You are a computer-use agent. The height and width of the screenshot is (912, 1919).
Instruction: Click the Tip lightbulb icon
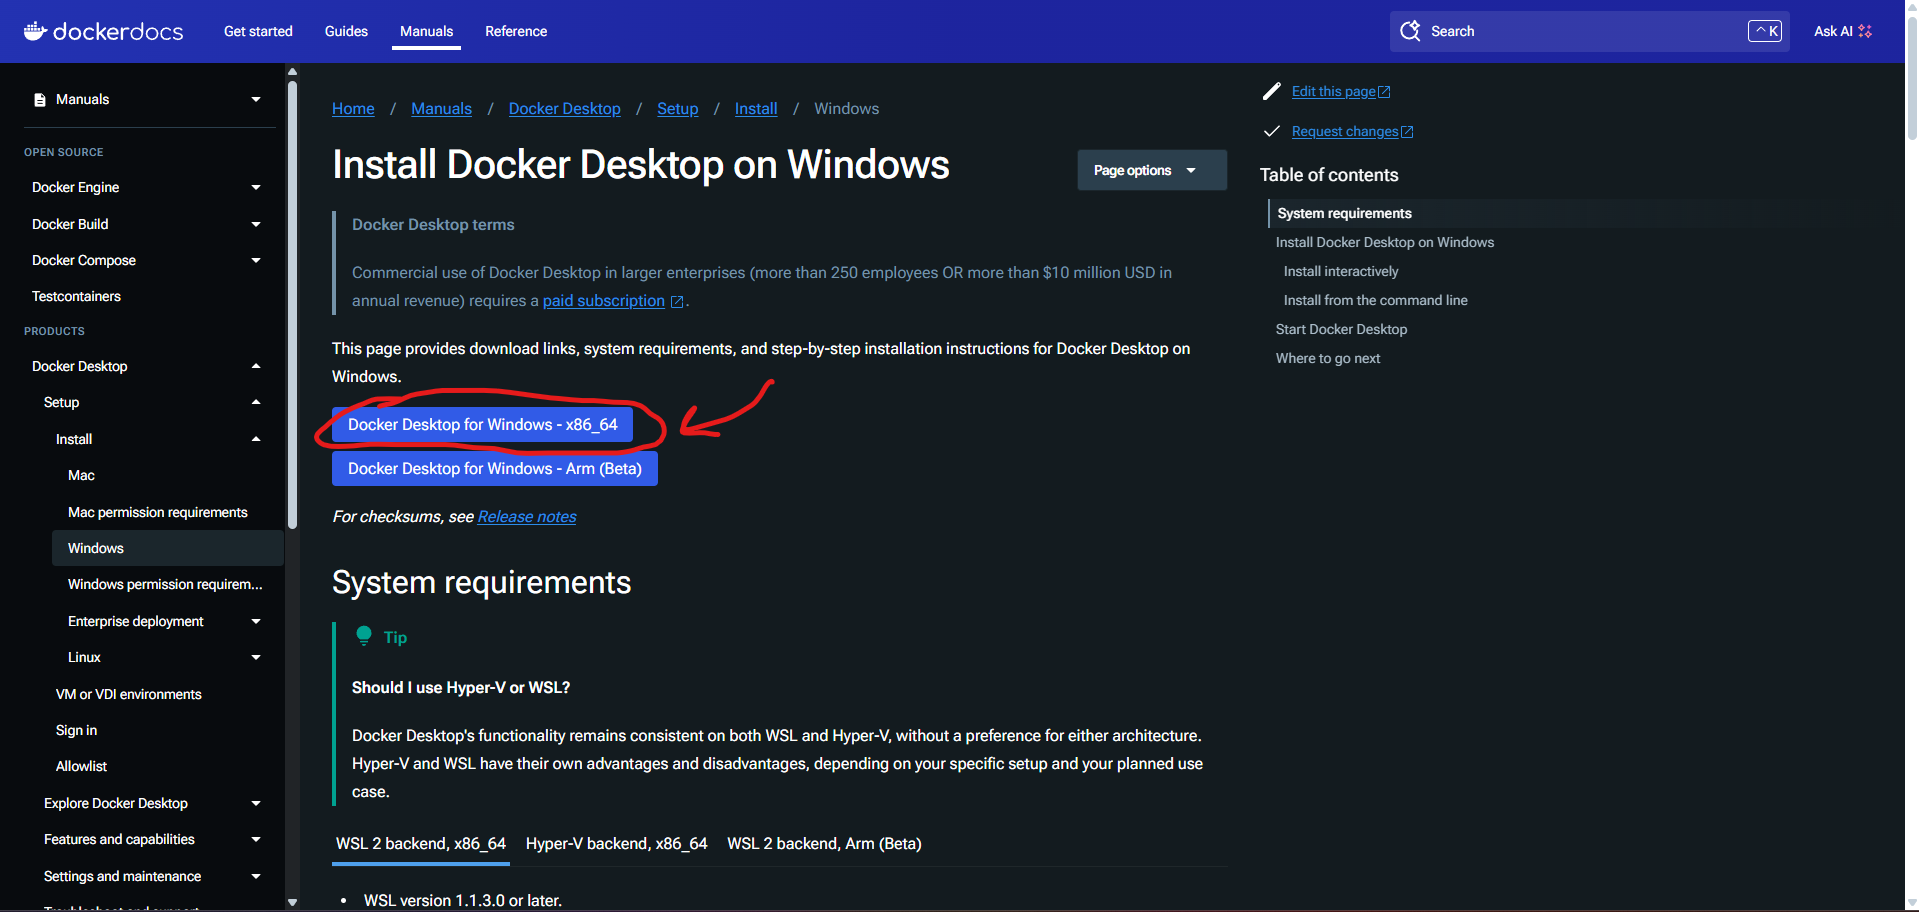[x=364, y=637]
